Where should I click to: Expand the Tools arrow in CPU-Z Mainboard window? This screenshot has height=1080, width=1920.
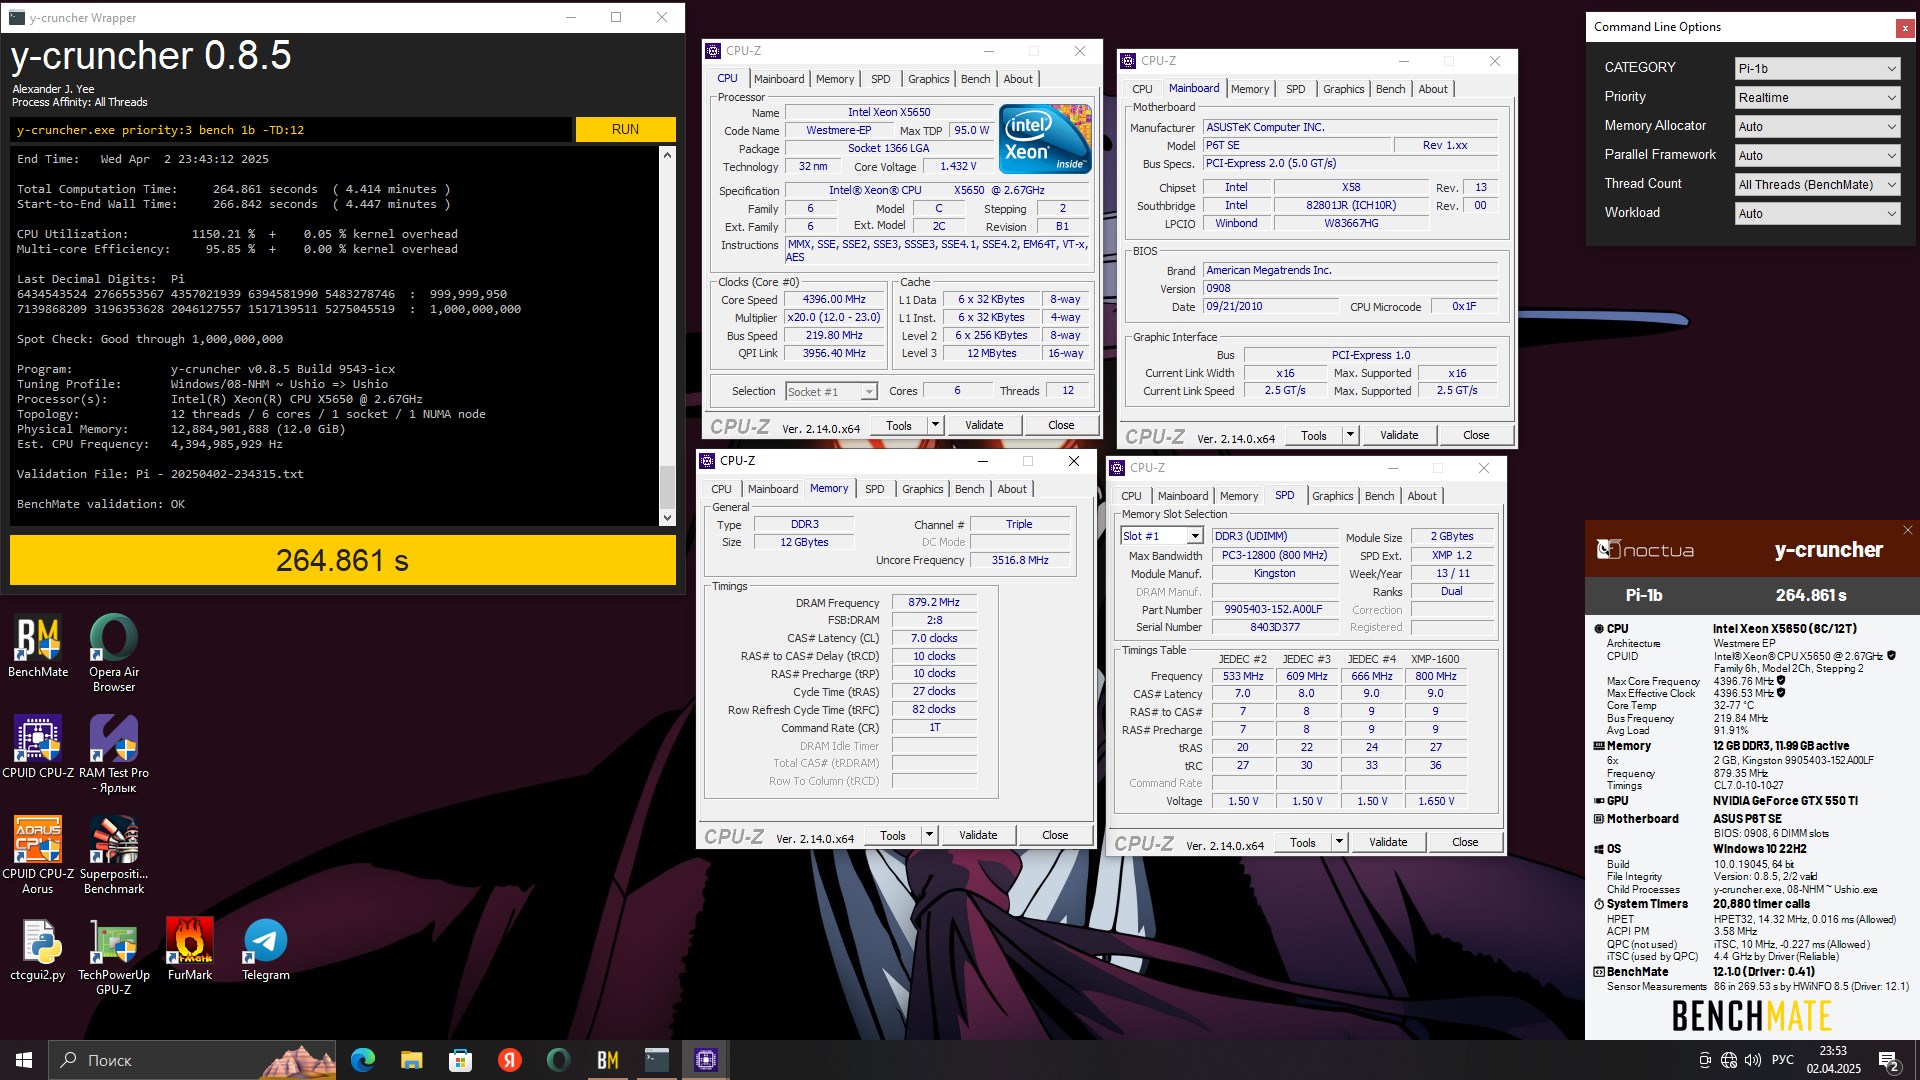(1350, 435)
